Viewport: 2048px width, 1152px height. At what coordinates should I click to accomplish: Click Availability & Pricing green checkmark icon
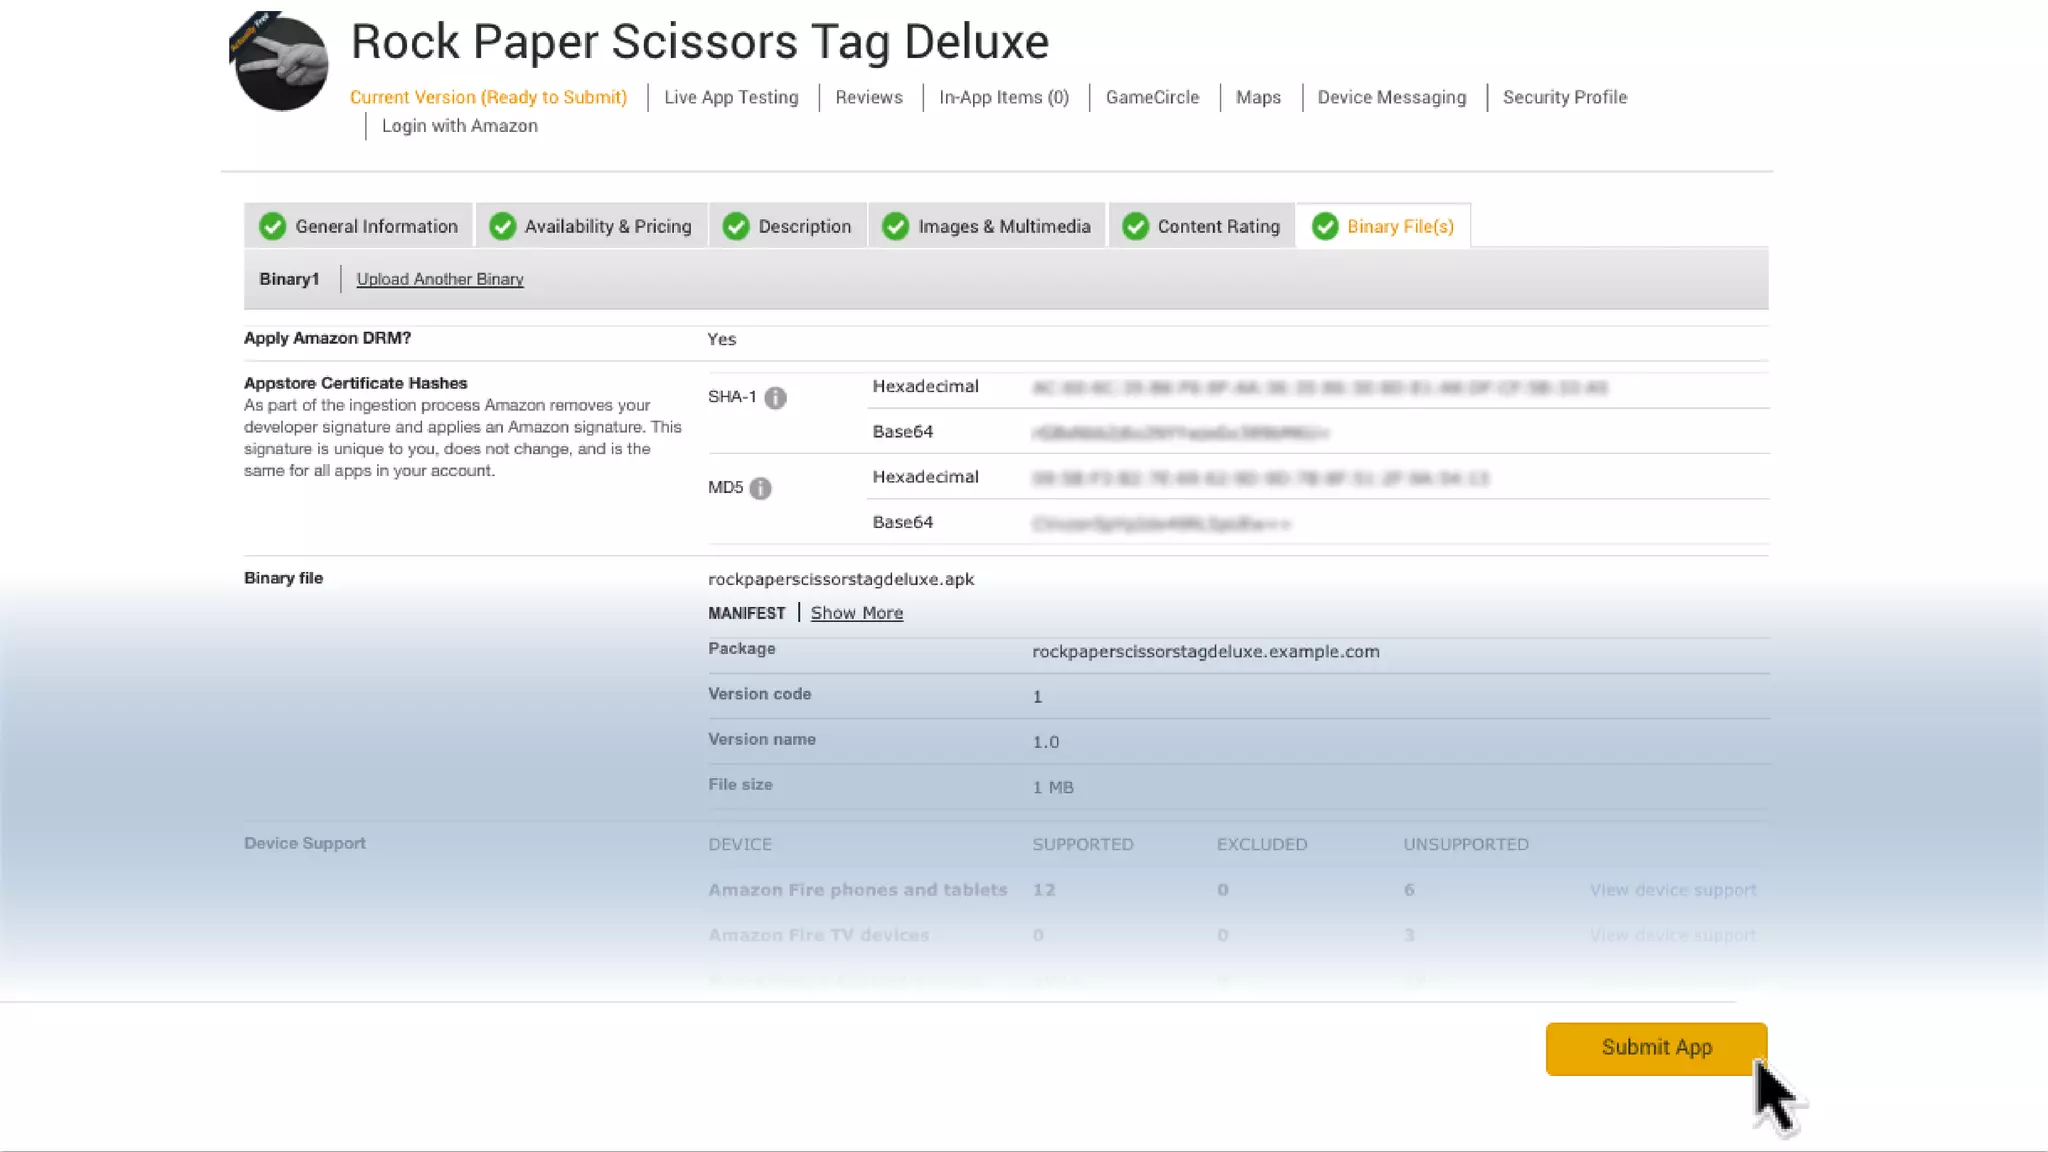502,227
